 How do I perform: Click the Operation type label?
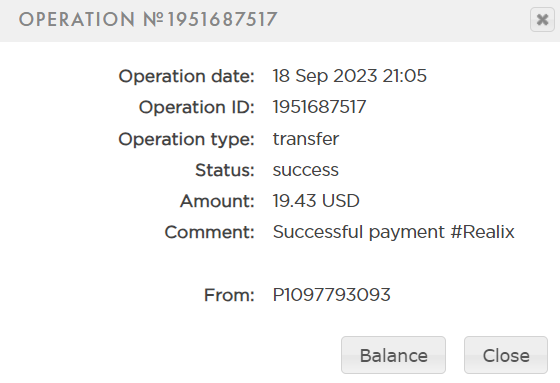[x=186, y=139]
